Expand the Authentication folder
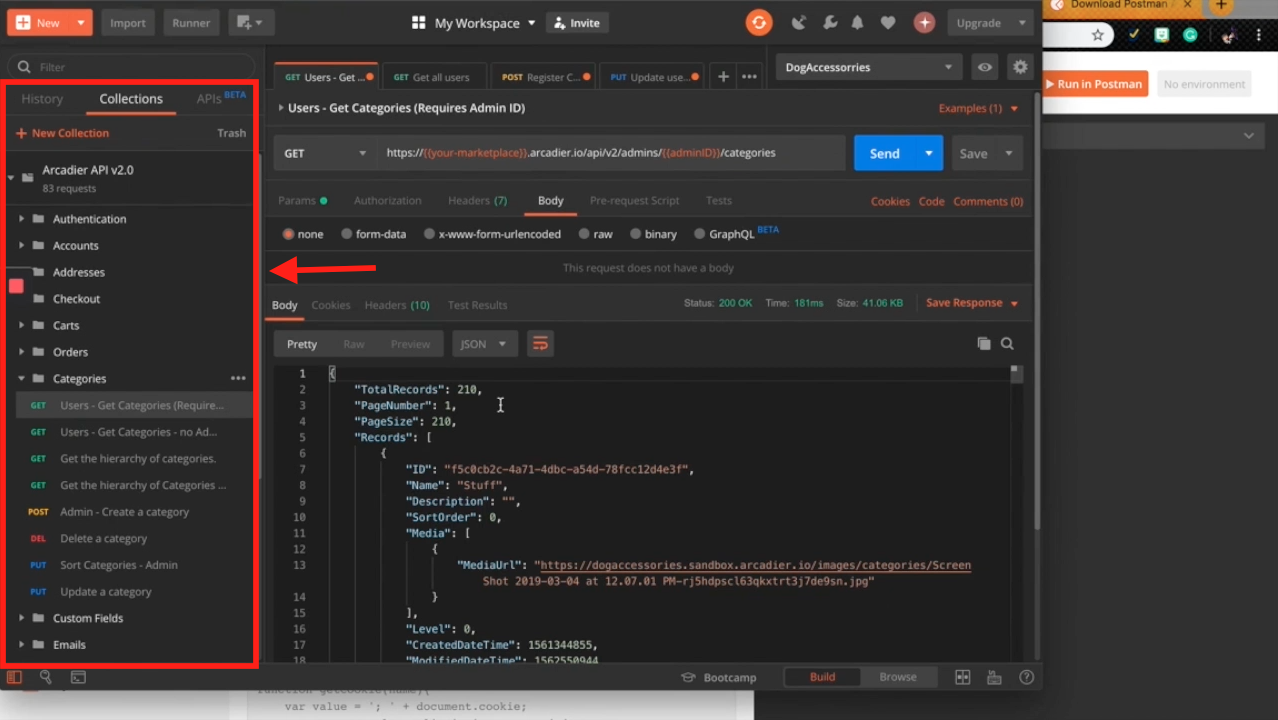 click(21, 219)
